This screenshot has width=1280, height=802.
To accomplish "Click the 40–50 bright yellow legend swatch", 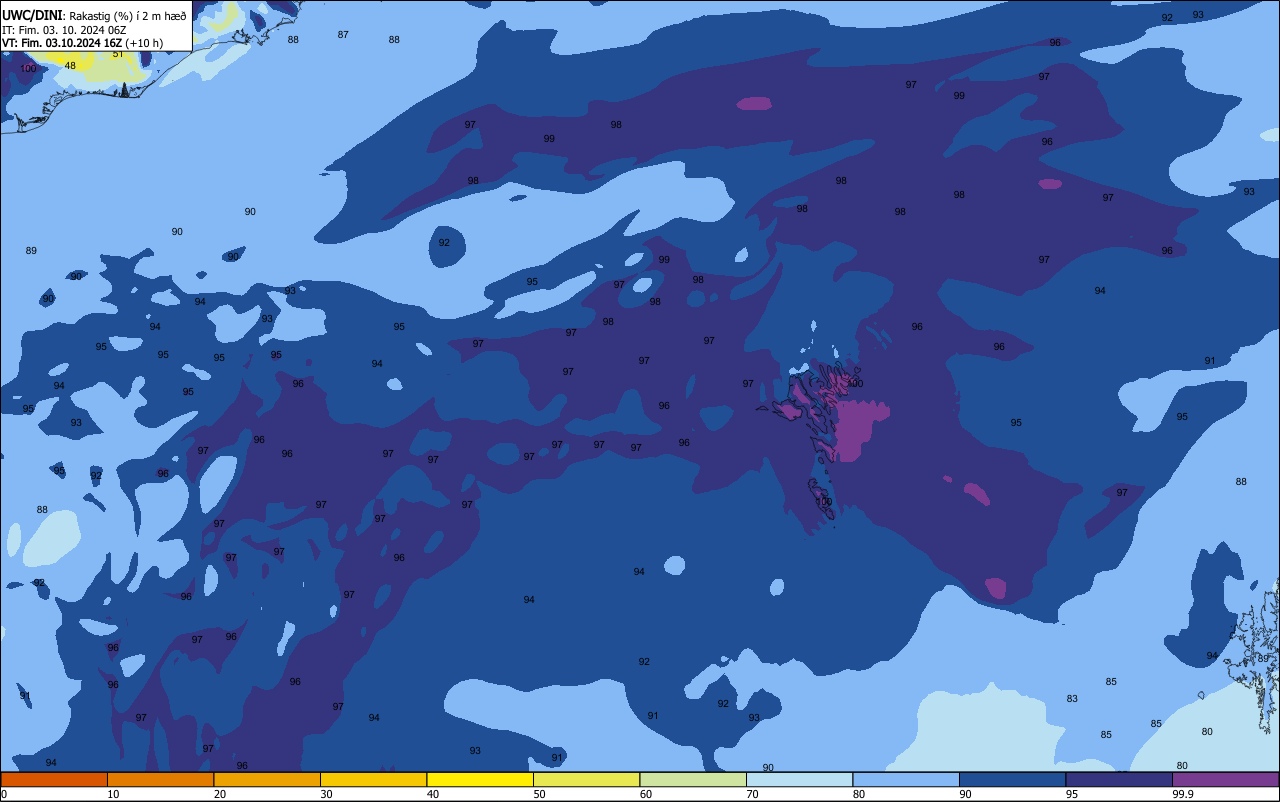I will (480, 779).
